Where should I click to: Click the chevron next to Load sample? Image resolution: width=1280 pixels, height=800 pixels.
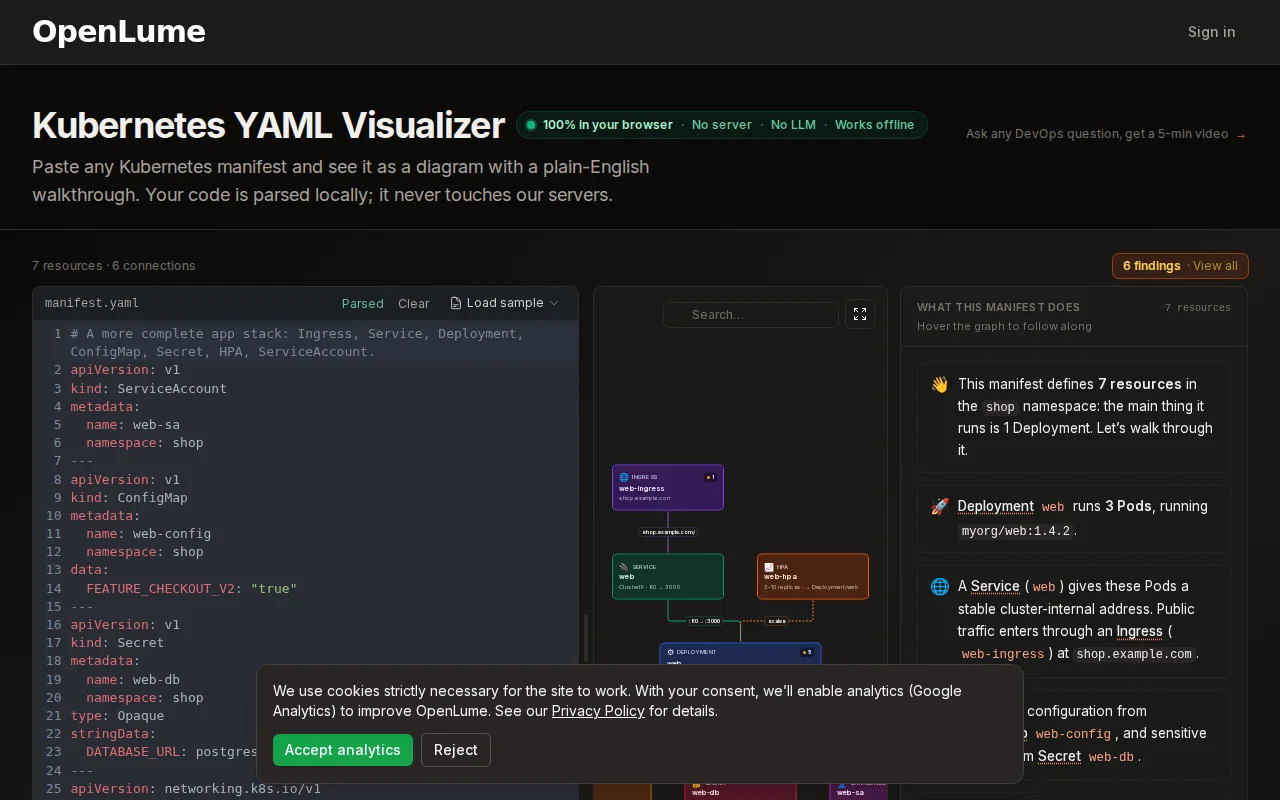pyautogui.click(x=554, y=303)
